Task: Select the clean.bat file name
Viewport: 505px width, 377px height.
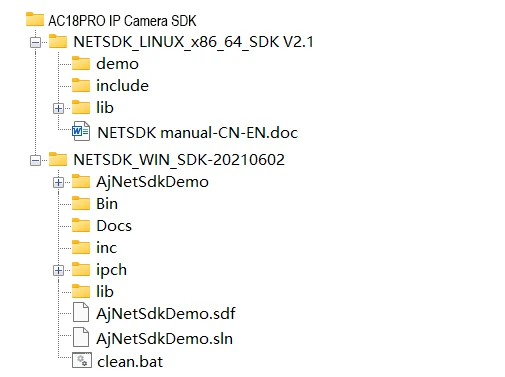Action: click(x=130, y=361)
